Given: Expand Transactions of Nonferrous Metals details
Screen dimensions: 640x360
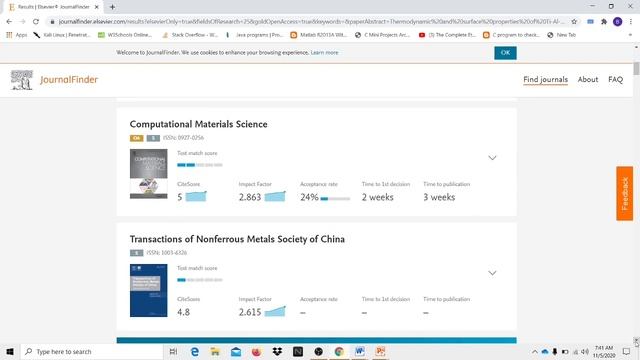Looking at the screenshot, I should click(x=492, y=273).
